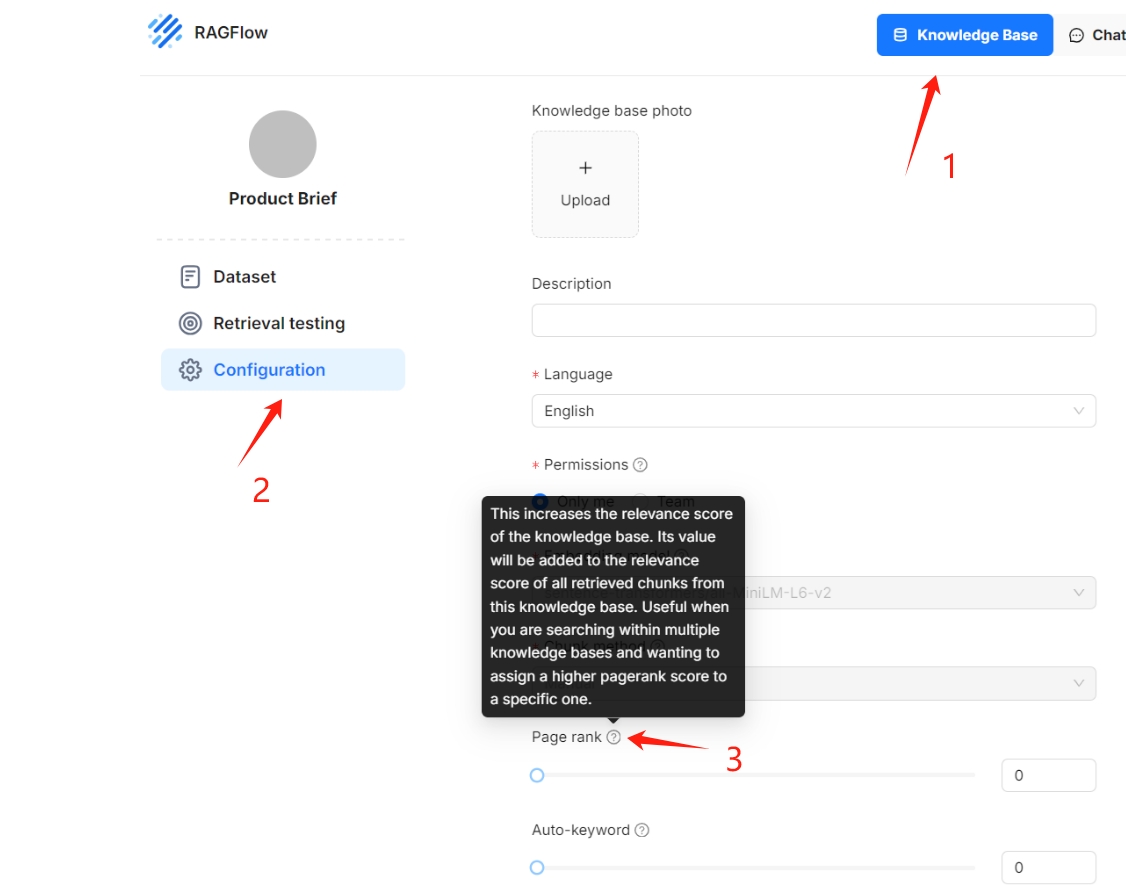
Task: Click the Auto-keyword help icon
Action: tap(642, 830)
